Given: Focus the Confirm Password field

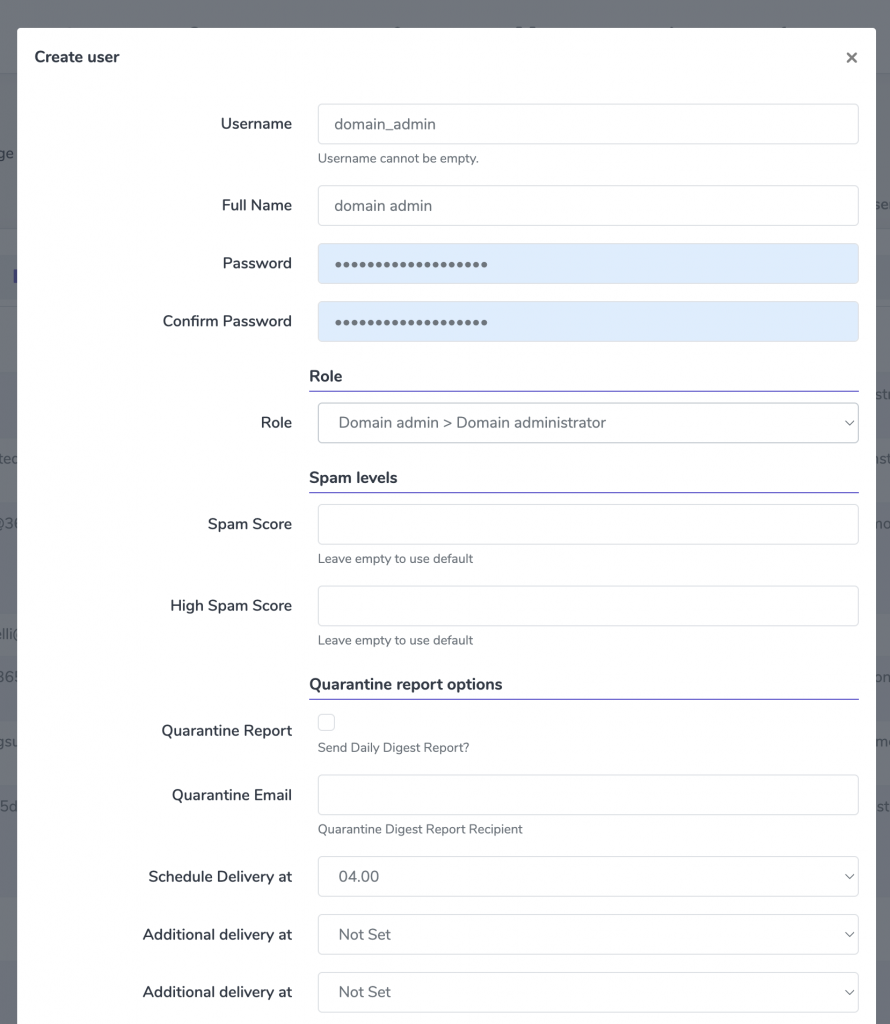Looking at the screenshot, I should pyautogui.click(x=588, y=321).
